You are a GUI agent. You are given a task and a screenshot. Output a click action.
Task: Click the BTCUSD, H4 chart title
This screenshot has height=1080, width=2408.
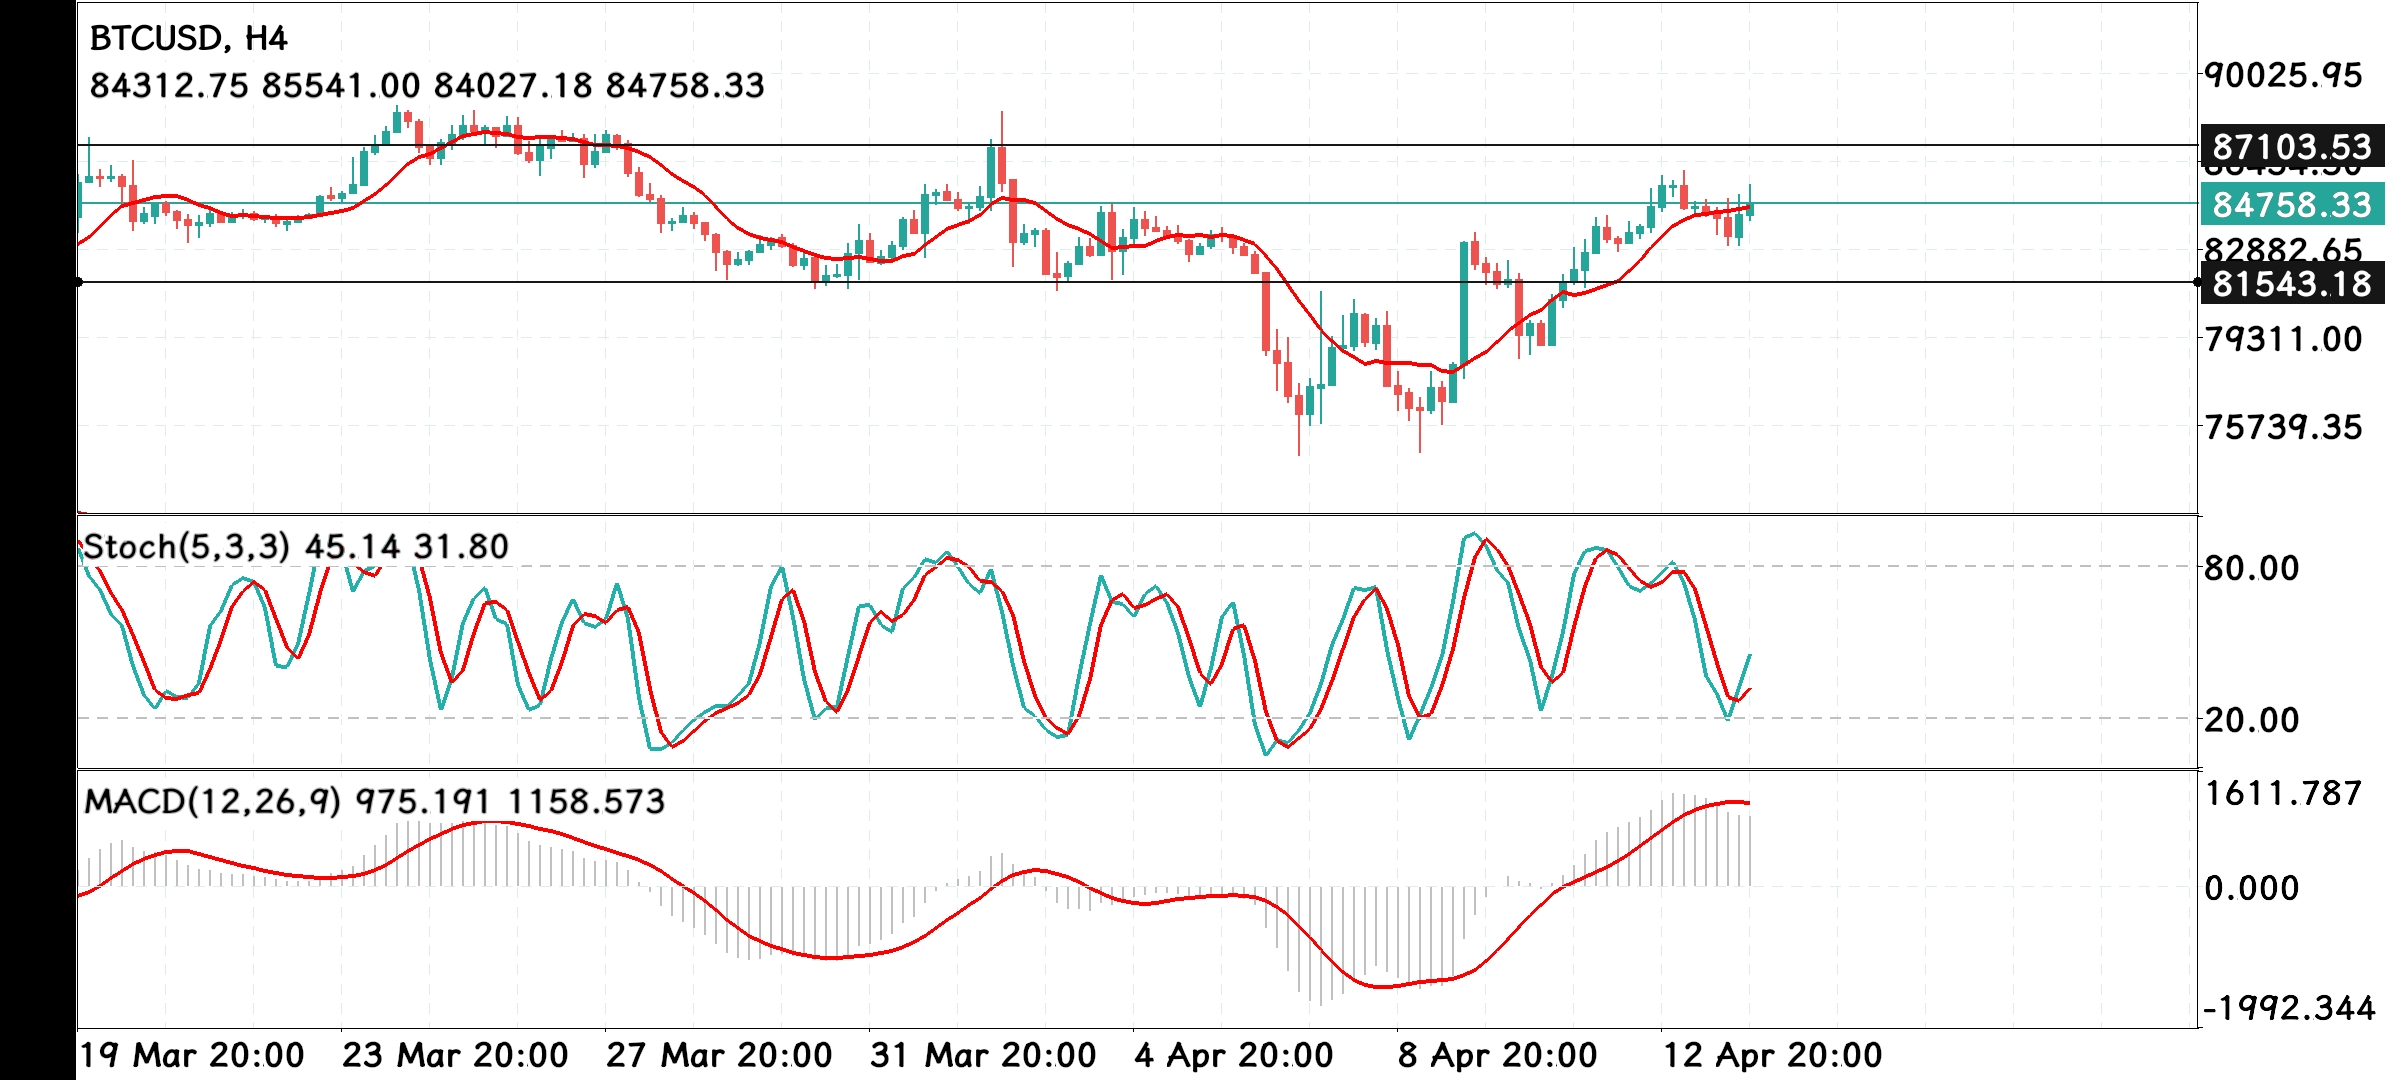188,38
